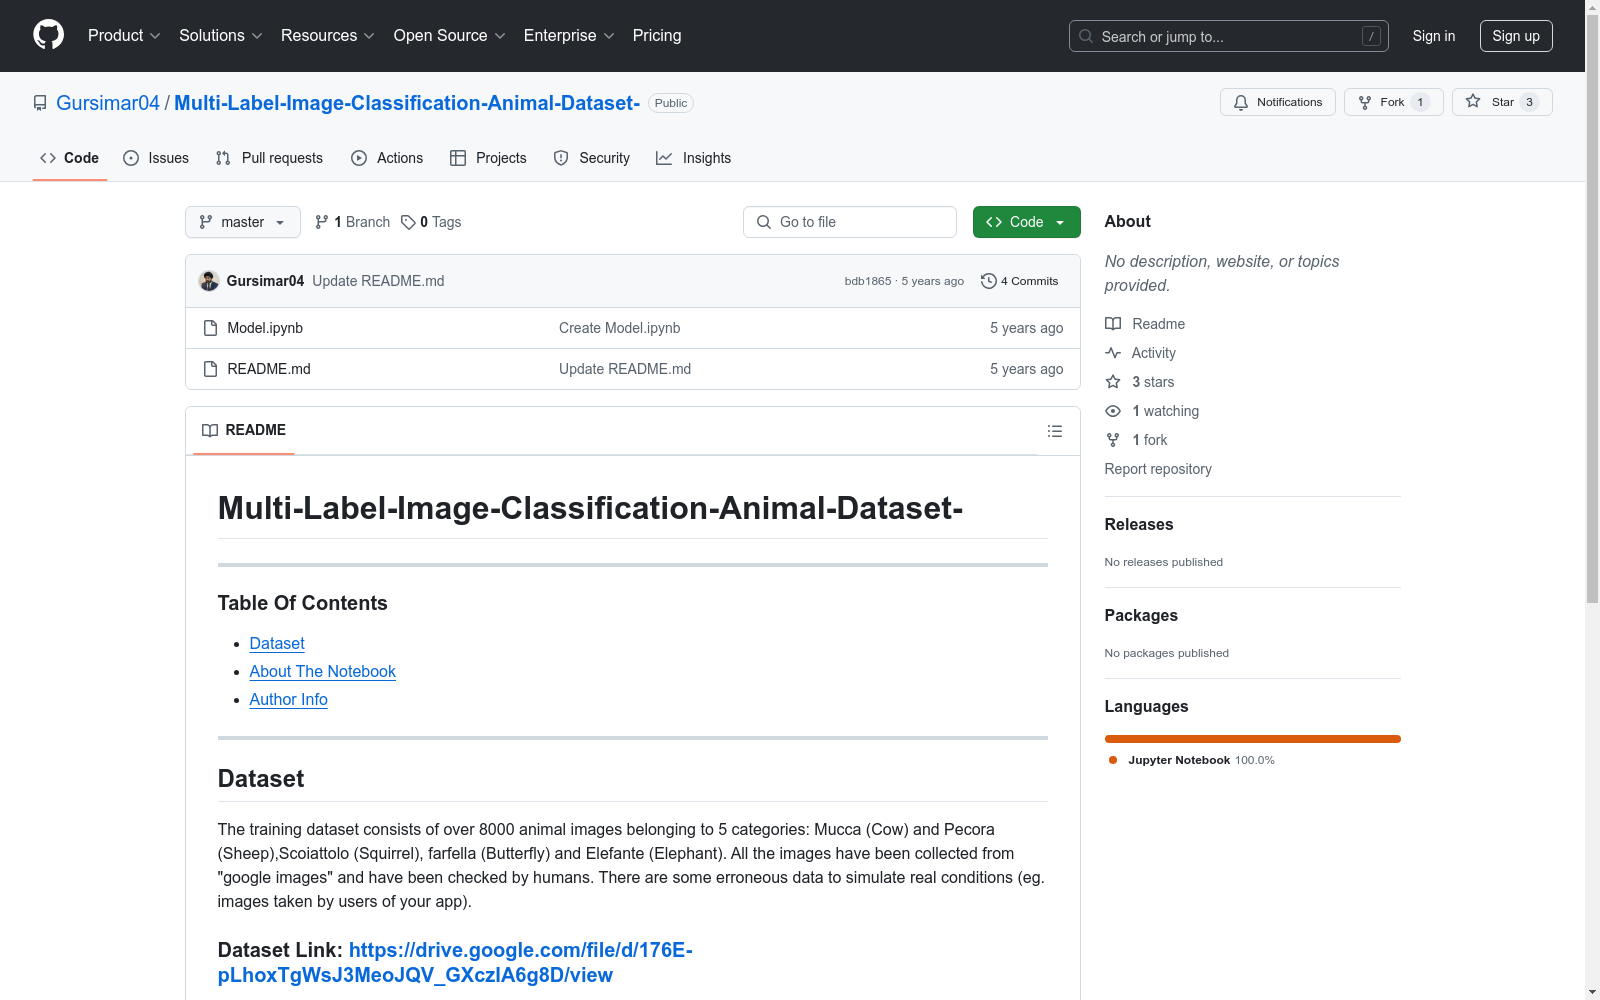Fork the repository using Fork button
1600x1000 pixels.
click(x=1392, y=102)
